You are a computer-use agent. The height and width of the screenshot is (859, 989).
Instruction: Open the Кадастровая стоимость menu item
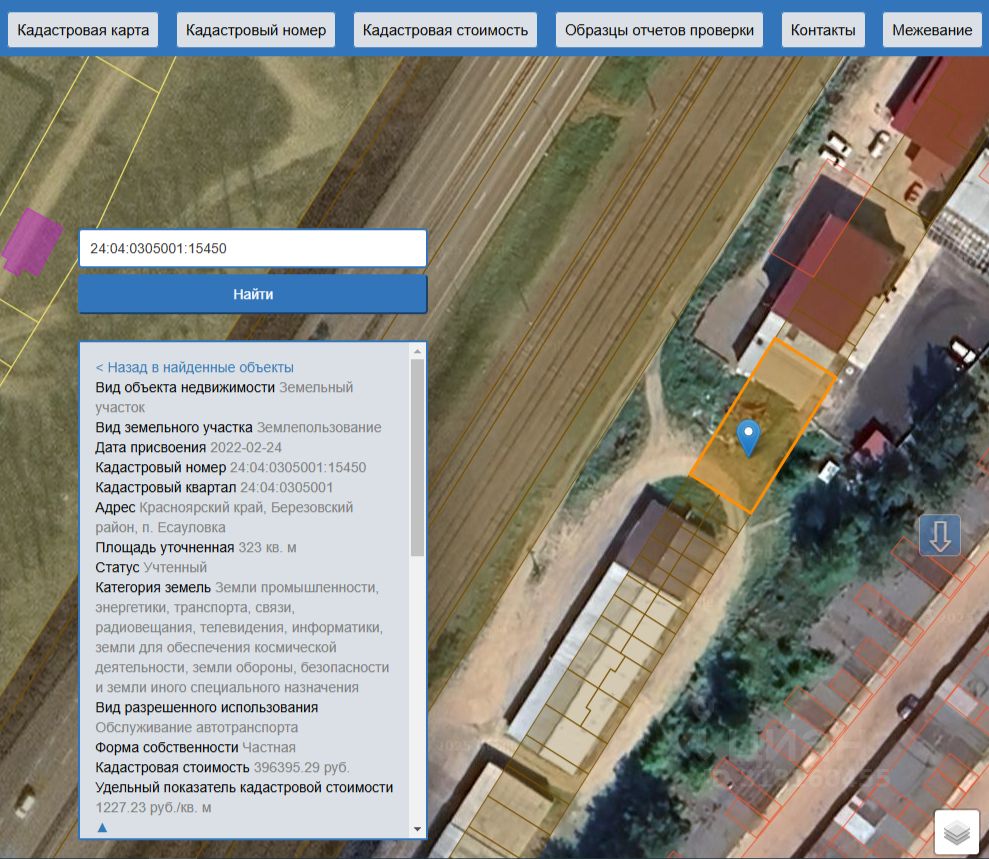coord(445,30)
